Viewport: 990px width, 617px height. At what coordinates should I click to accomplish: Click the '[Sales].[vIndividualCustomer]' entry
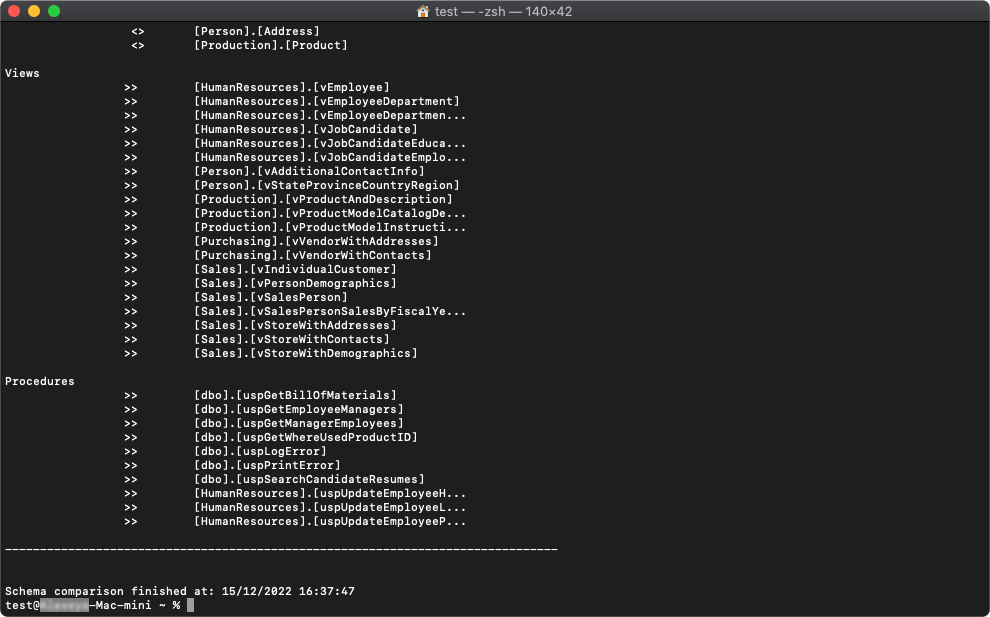[x=295, y=269]
